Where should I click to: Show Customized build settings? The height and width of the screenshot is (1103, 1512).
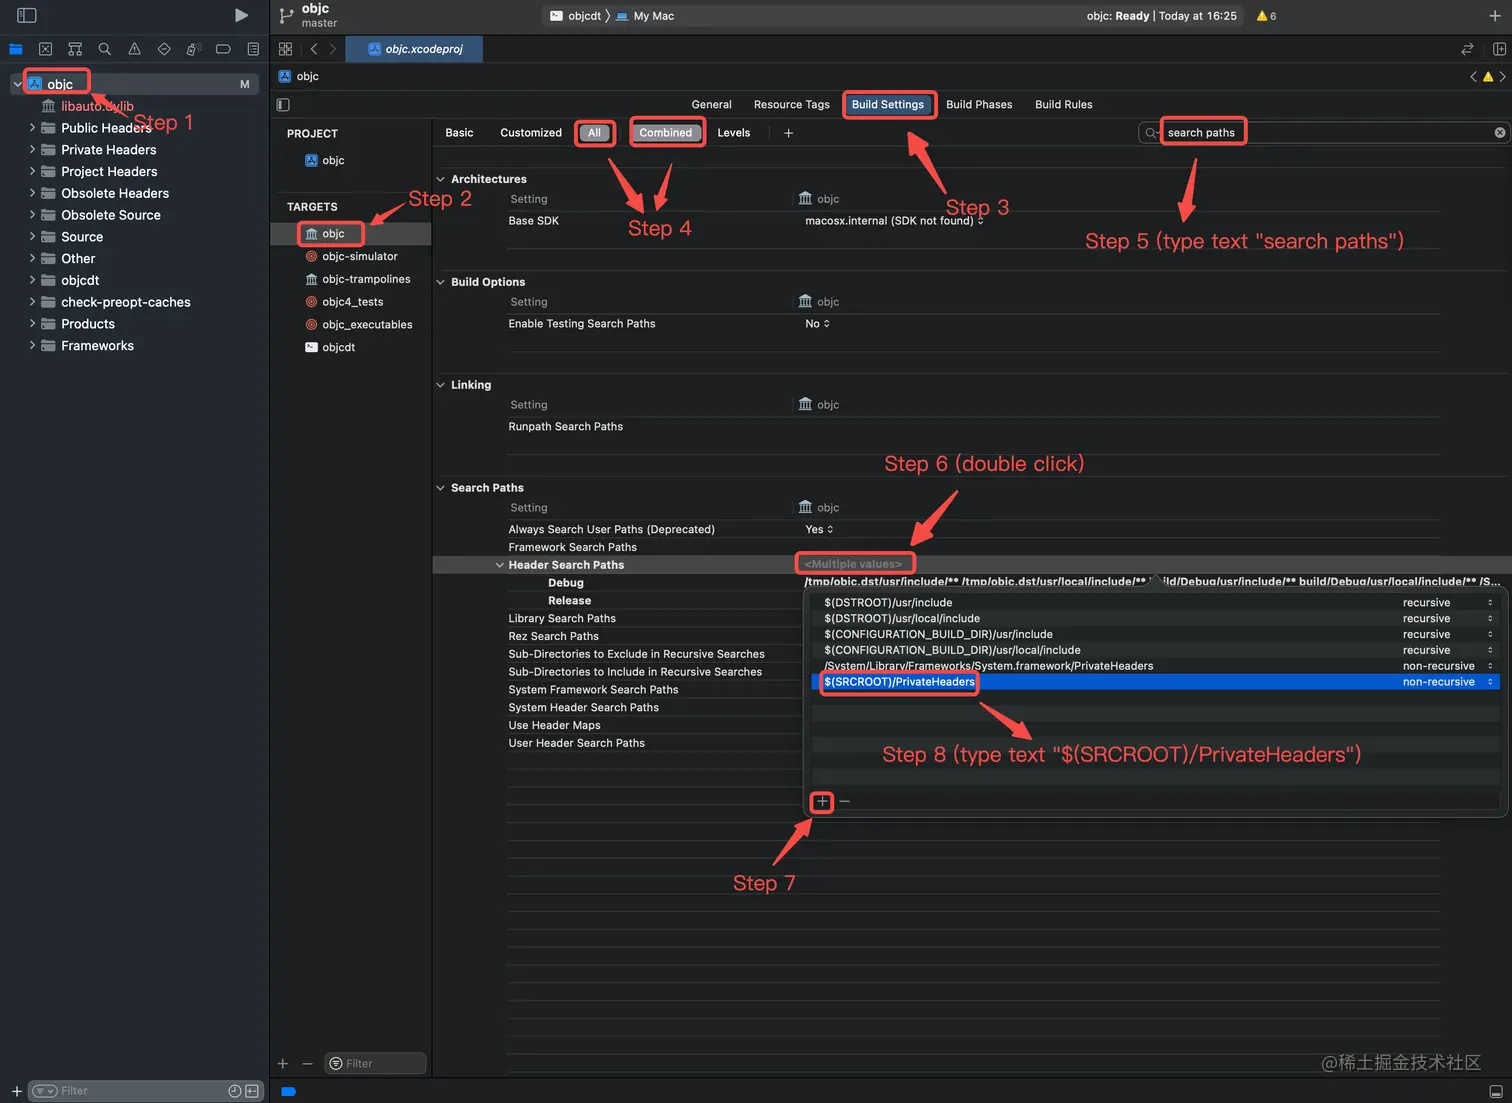531,133
